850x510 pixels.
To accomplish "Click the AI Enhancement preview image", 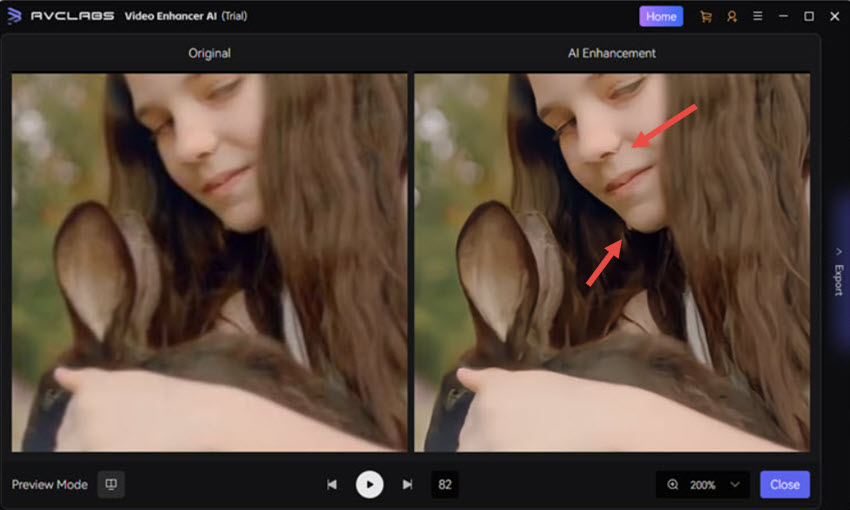I will tap(612, 262).
